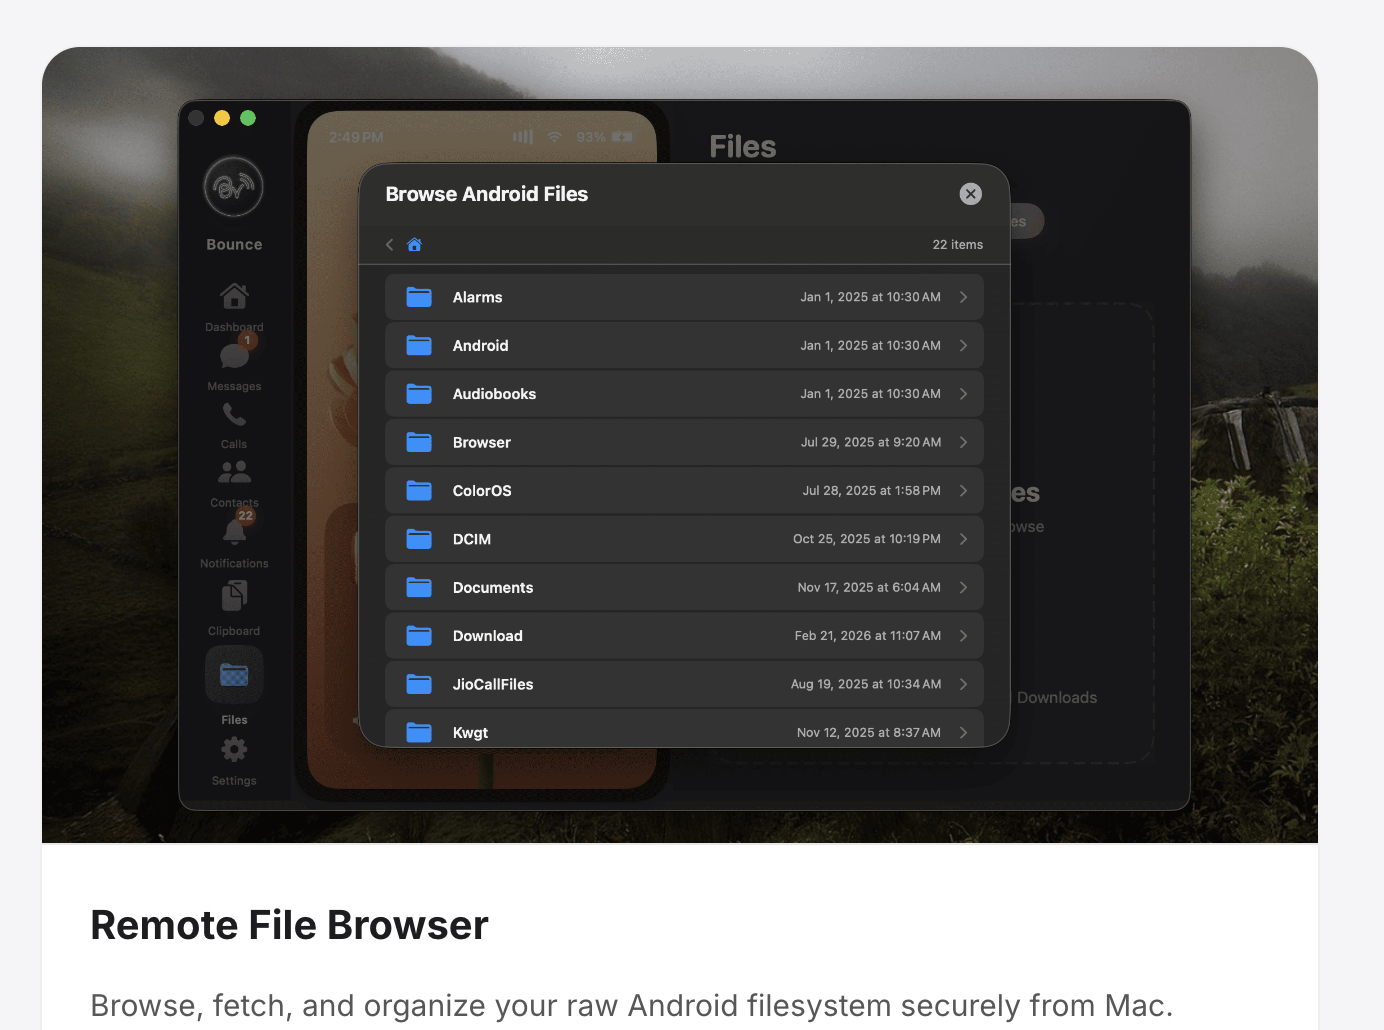This screenshot has height=1030, width=1384.
Task: Click the Bounce app logo
Action: click(233, 186)
